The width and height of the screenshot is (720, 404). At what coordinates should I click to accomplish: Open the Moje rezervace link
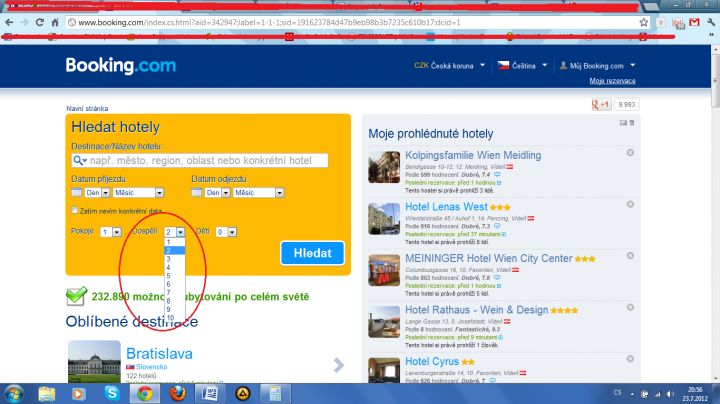[x=613, y=81]
